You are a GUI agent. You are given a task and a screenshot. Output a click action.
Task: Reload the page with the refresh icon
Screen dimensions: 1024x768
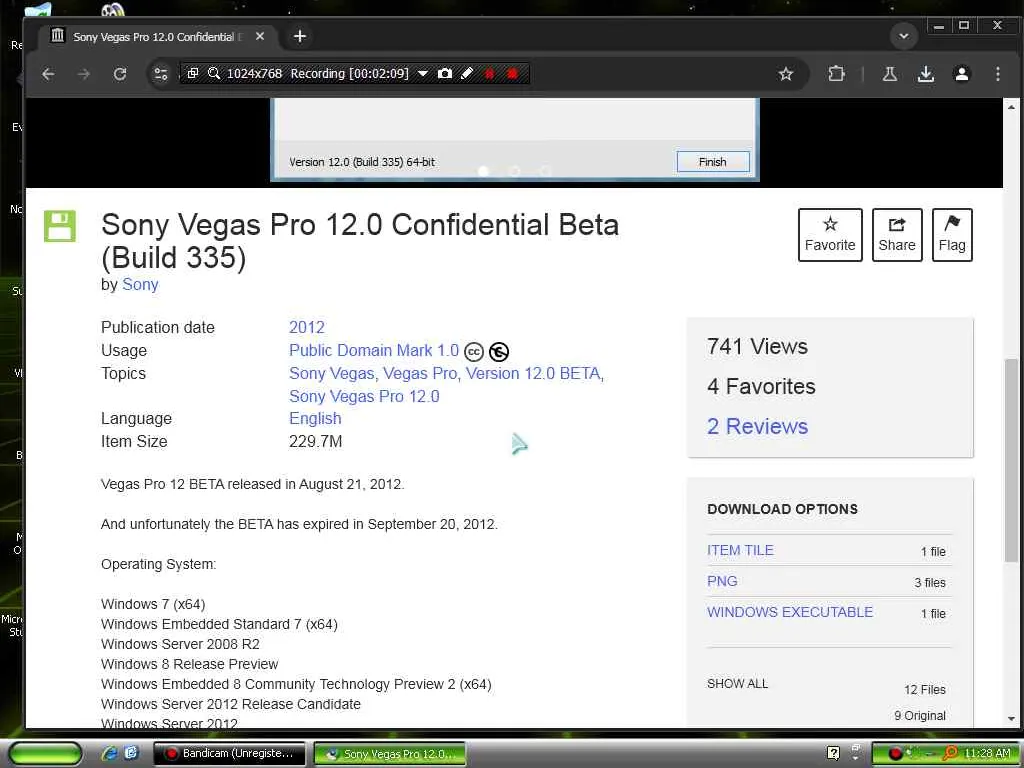120,74
